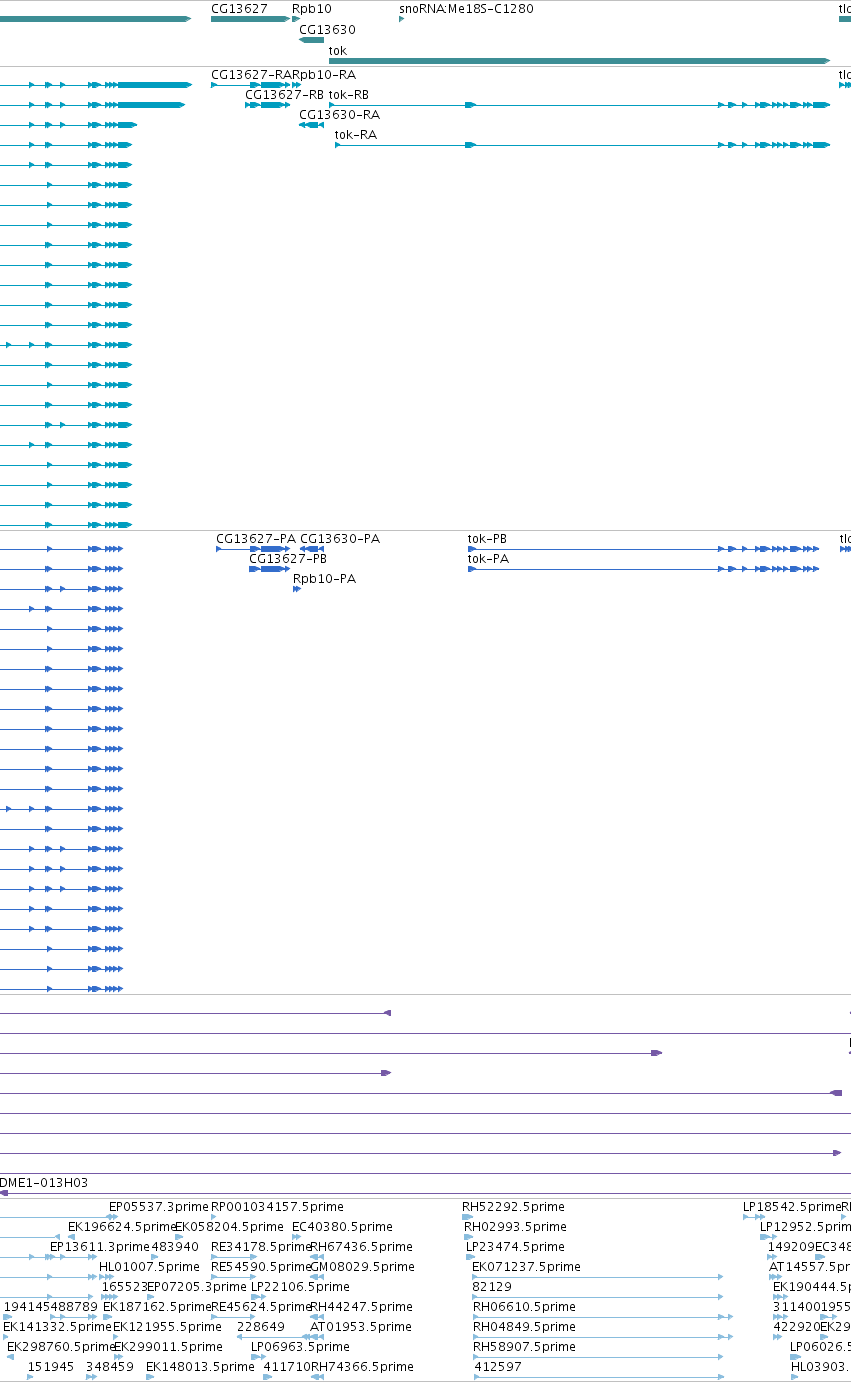
Task: Click the CG13630-RA transcript label
Action: click(340, 114)
